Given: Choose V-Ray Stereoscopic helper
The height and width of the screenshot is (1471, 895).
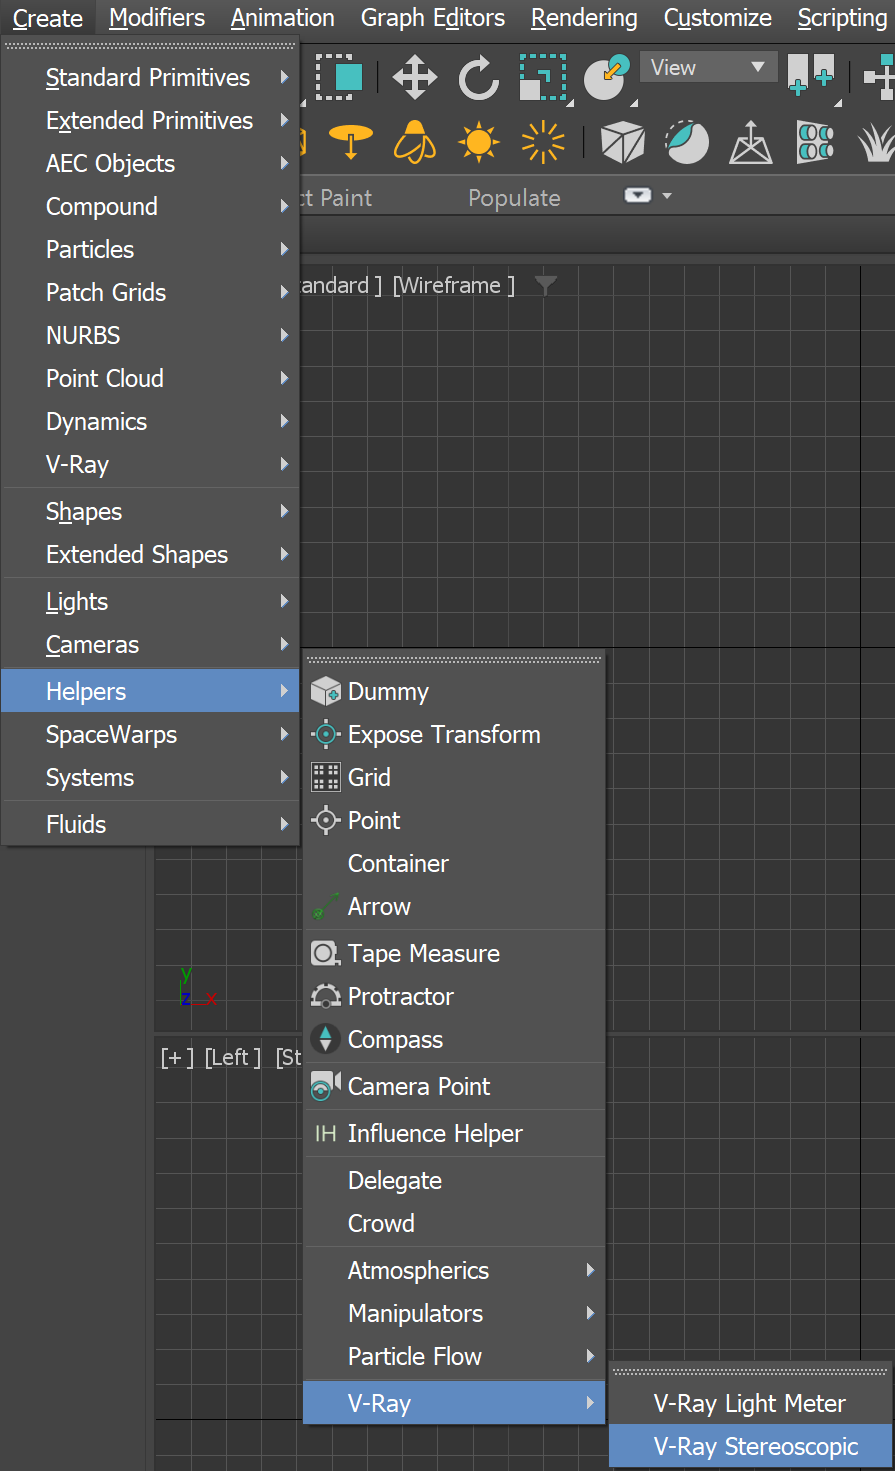Looking at the screenshot, I should (755, 1446).
